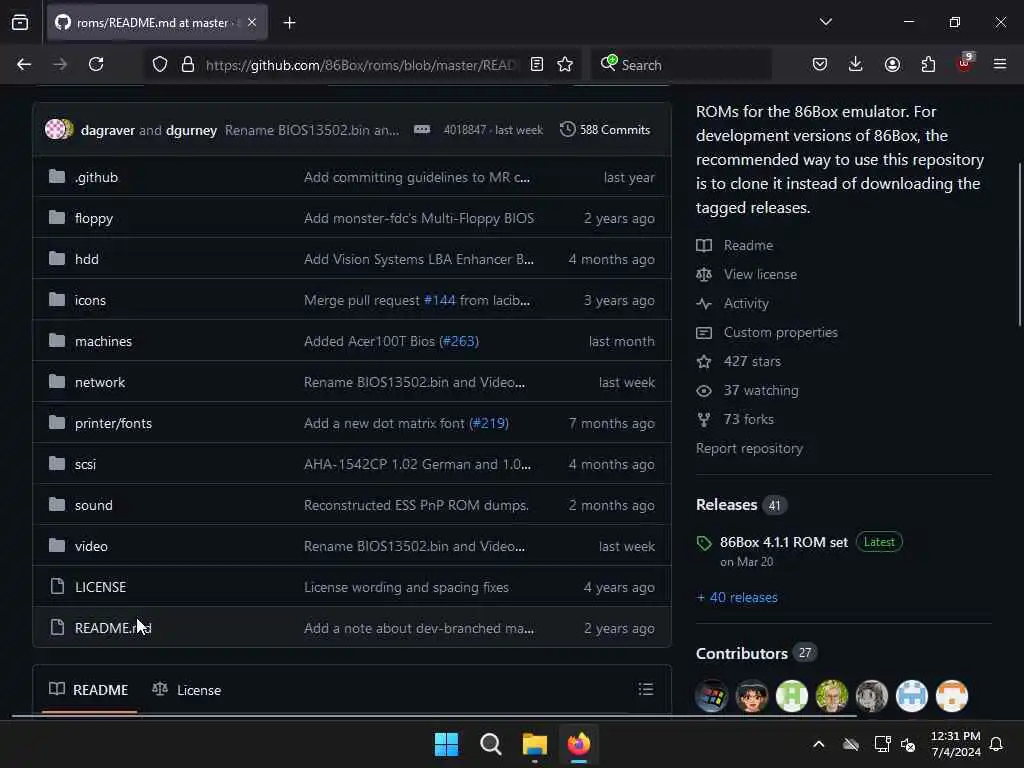Open dgurney user profile link
The height and width of the screenshot is (768, 1024).
coord(191,130)
